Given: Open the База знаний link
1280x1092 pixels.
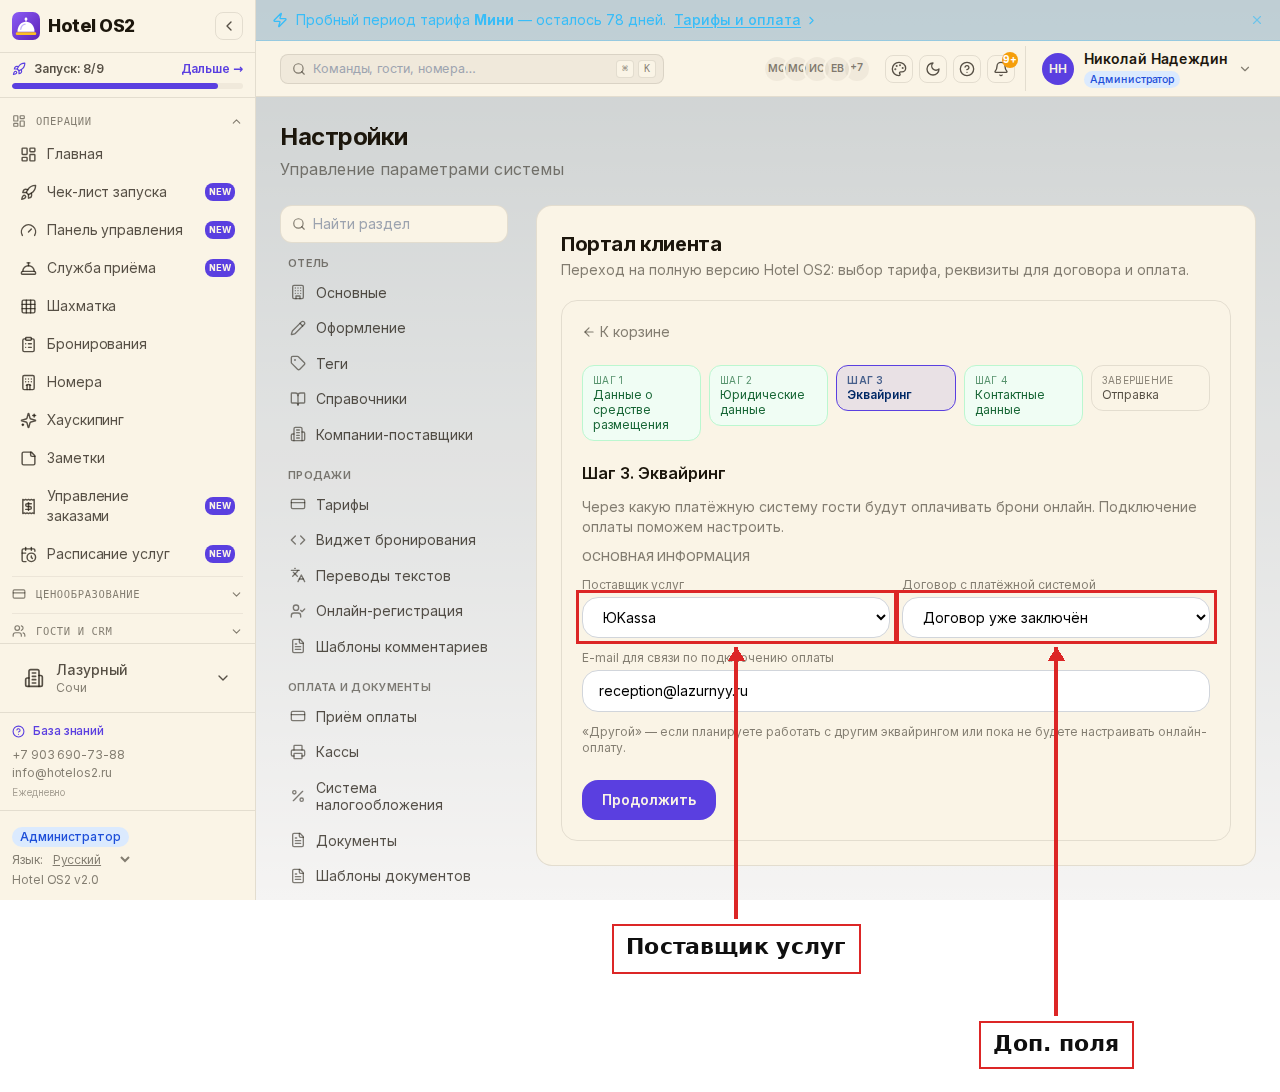Looking at the screenshot, I should click(x=58, y=731).
